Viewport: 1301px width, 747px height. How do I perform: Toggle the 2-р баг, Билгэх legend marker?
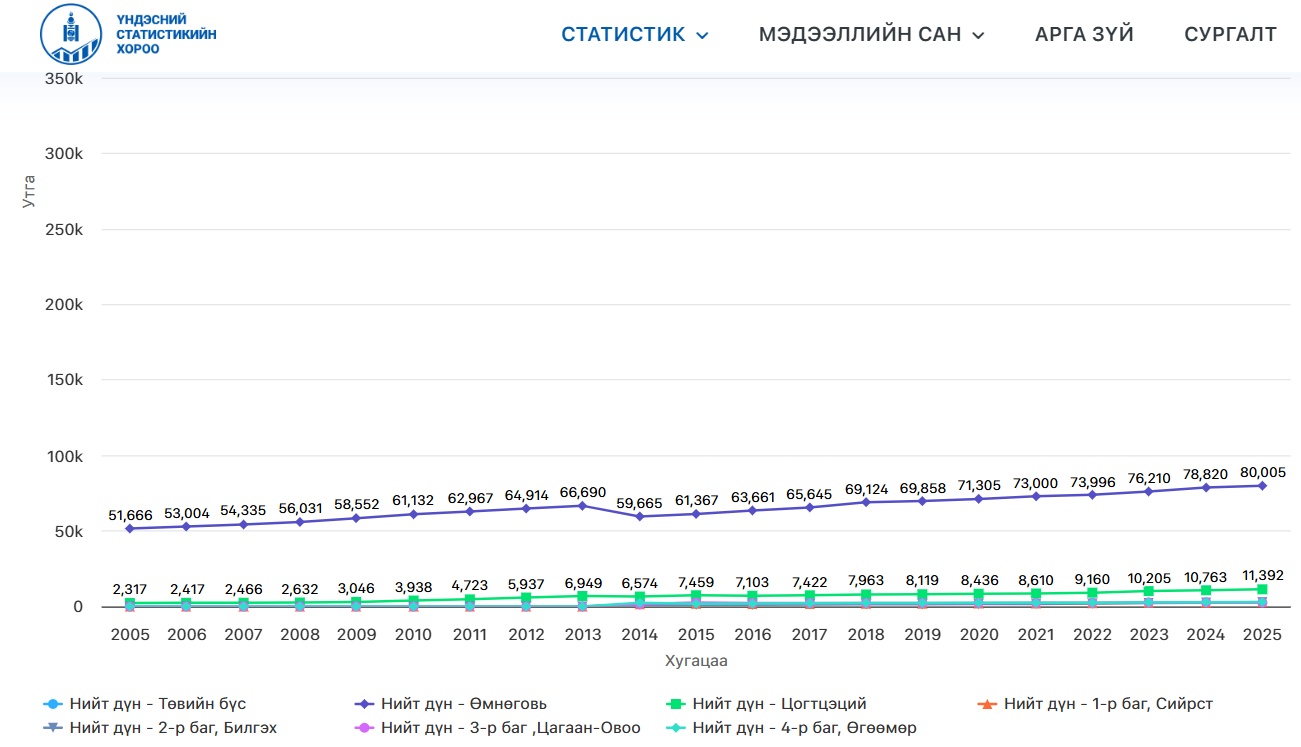[55, 728]
